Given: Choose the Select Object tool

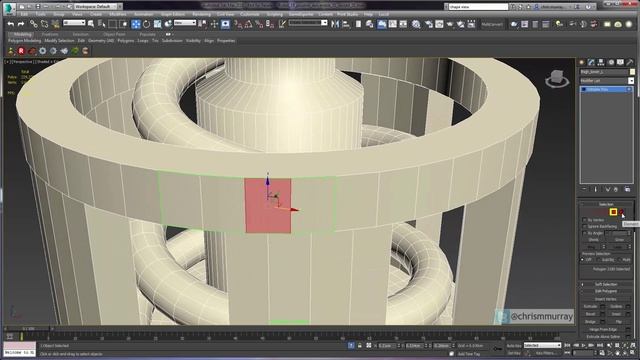Looking at the screenshot, I should [x=91, y=24].
